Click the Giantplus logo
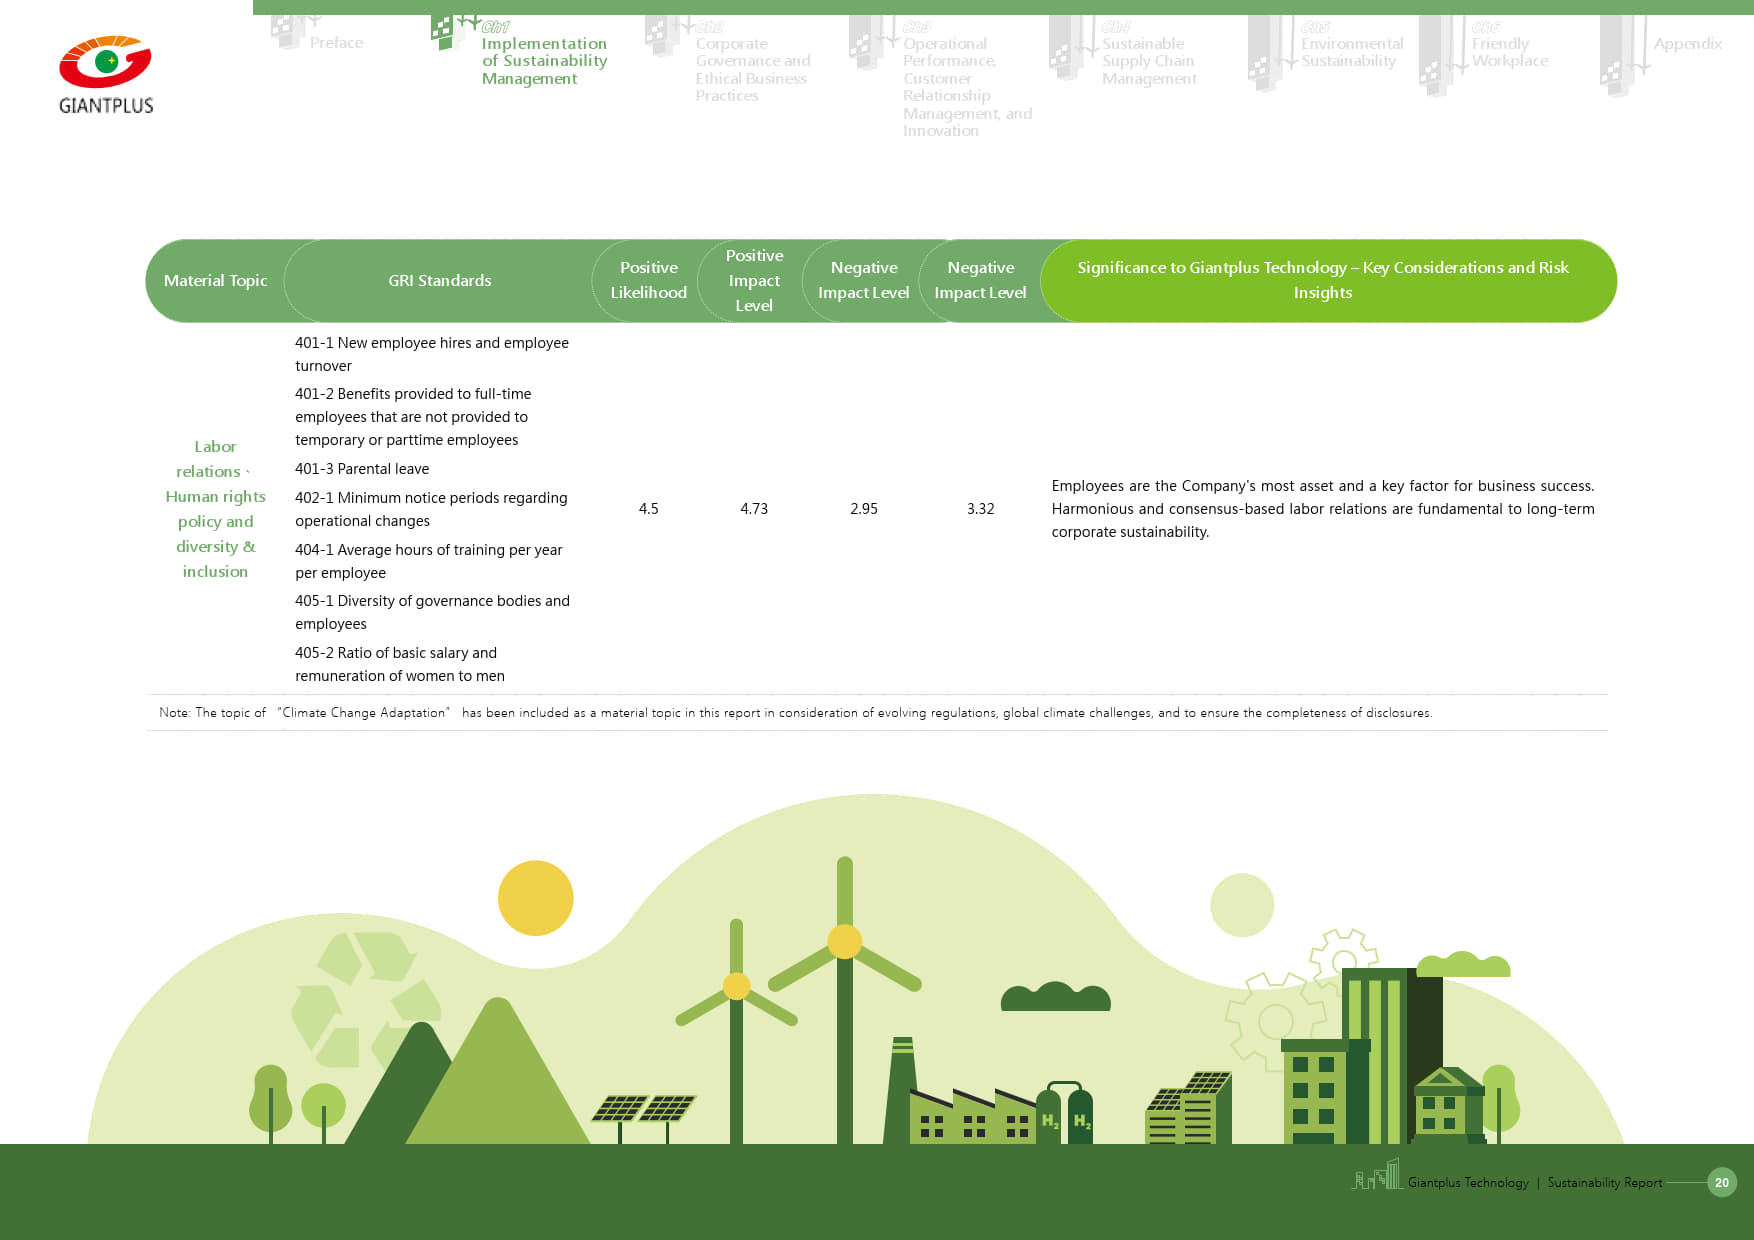Viewport: 1754px width, 1240px height. coord(106,76)
